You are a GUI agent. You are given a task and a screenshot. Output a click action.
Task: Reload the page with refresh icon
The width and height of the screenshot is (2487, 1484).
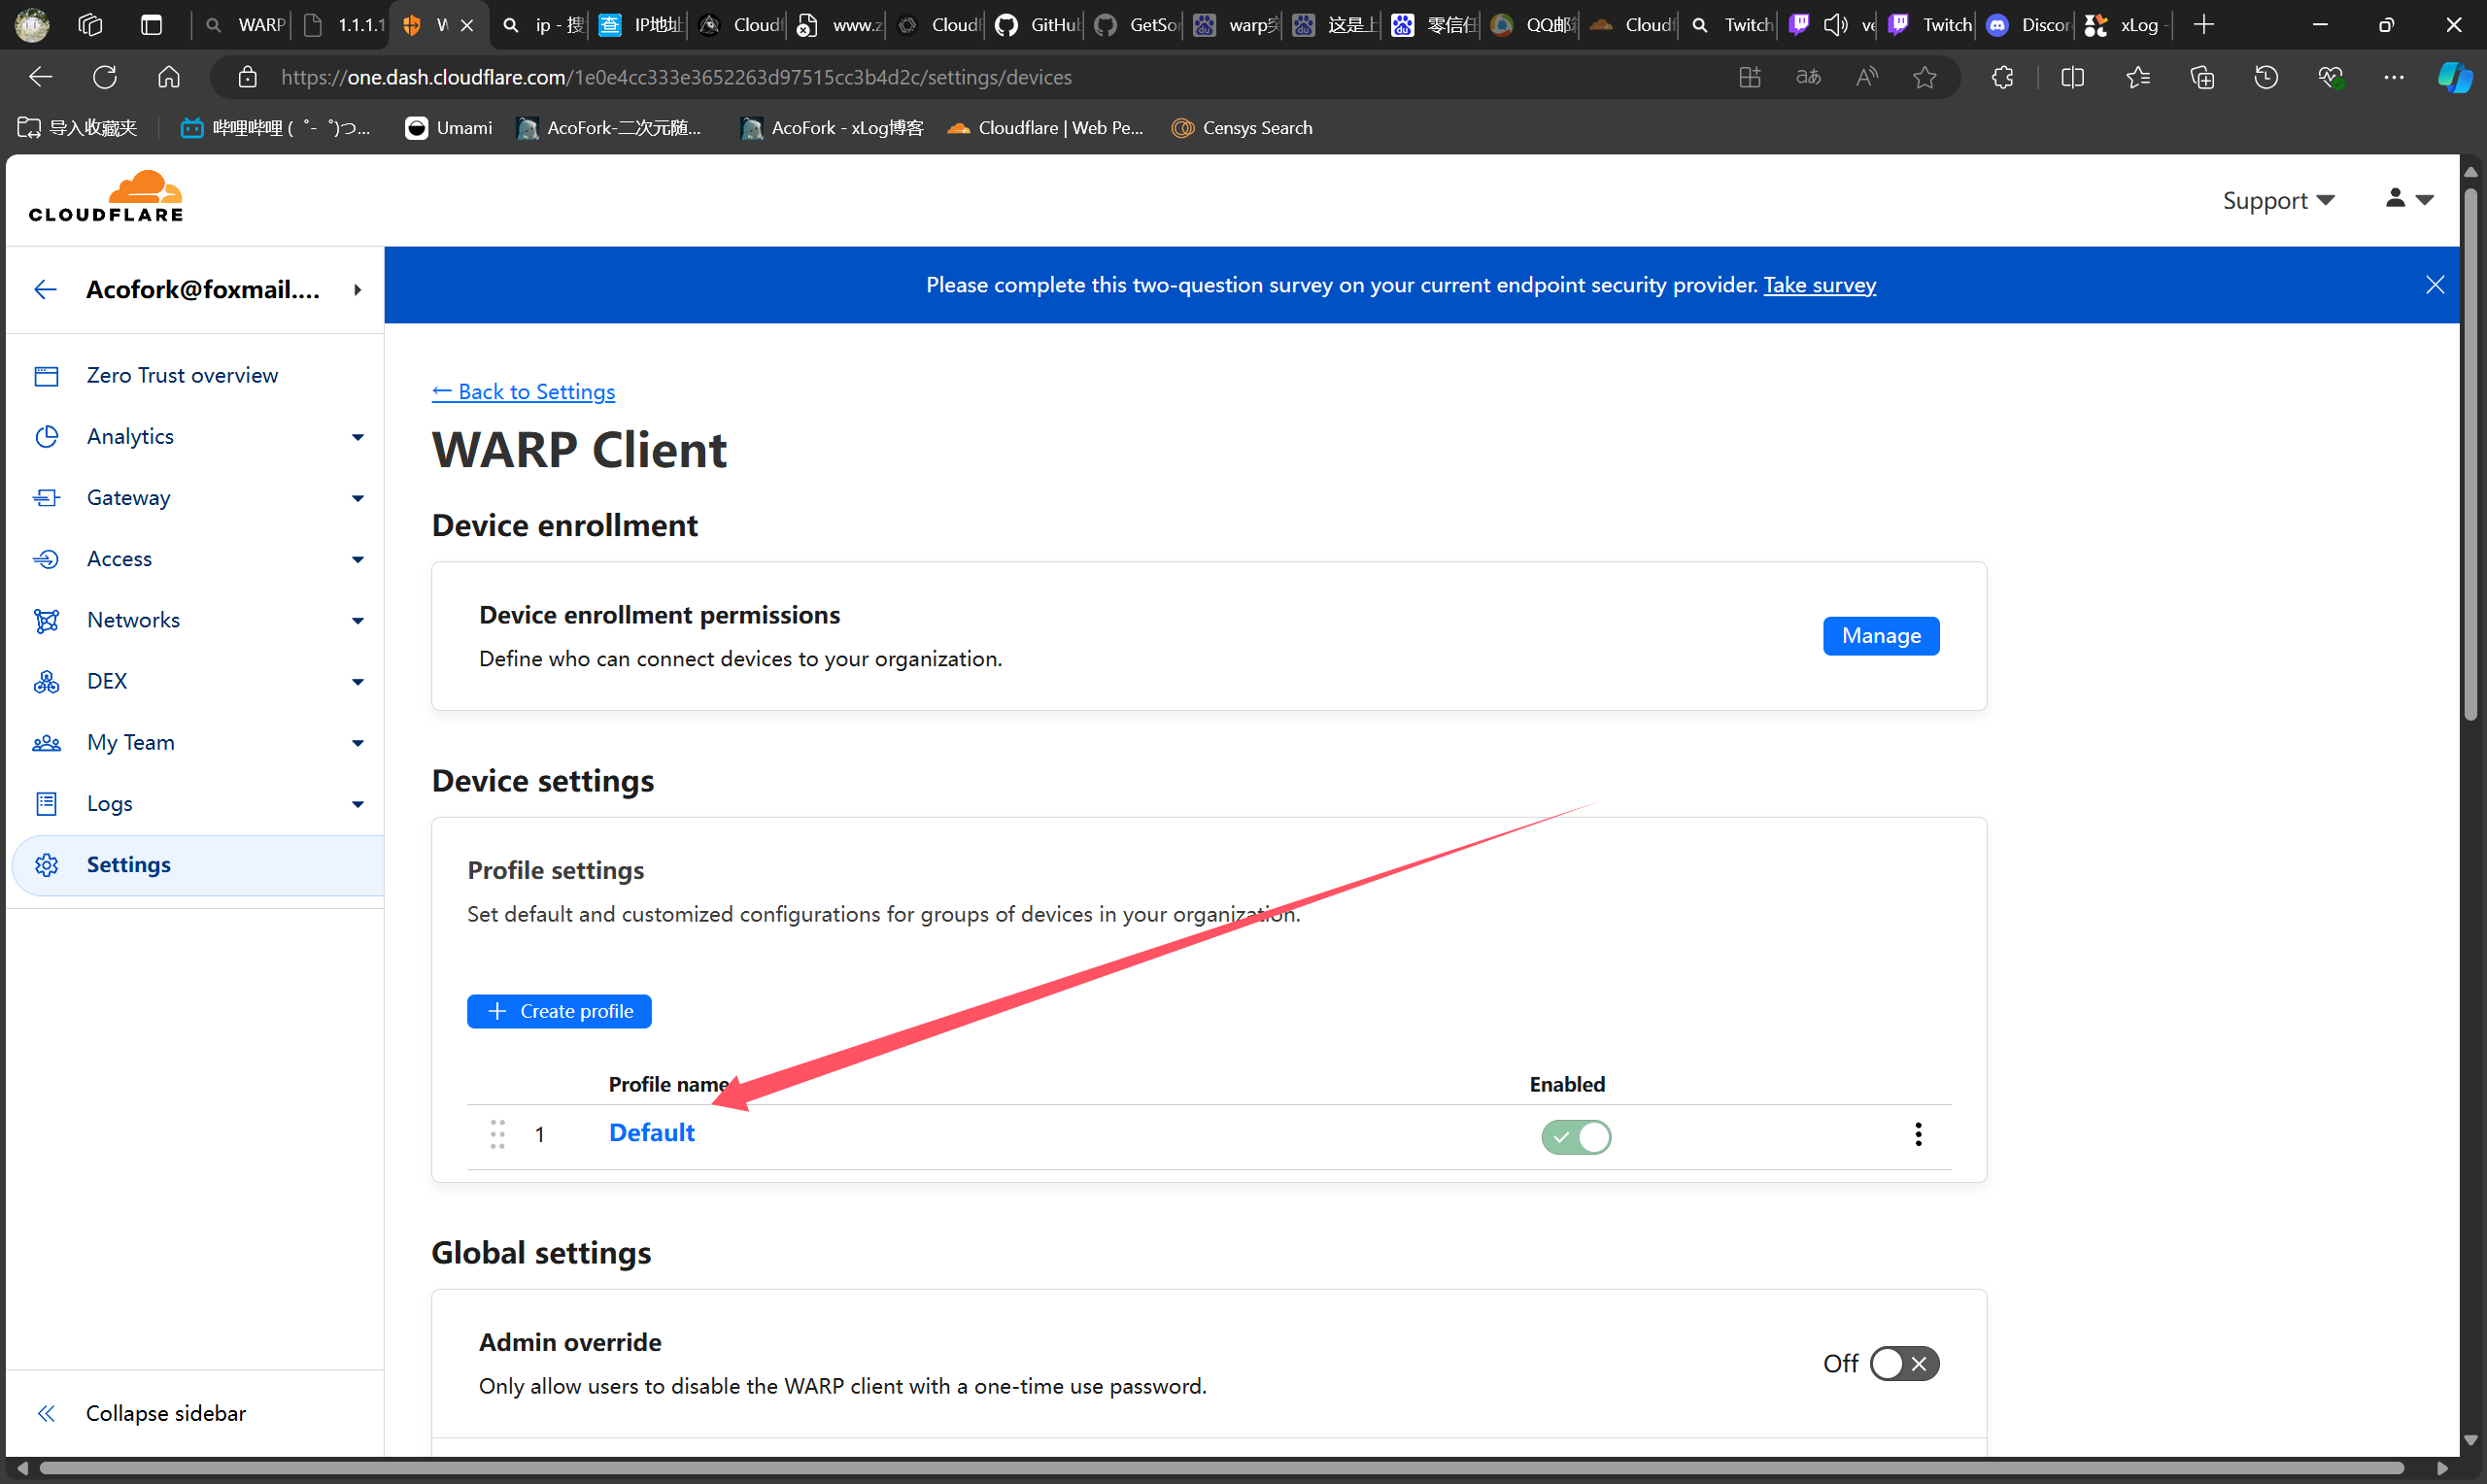[x=105, y=77]
